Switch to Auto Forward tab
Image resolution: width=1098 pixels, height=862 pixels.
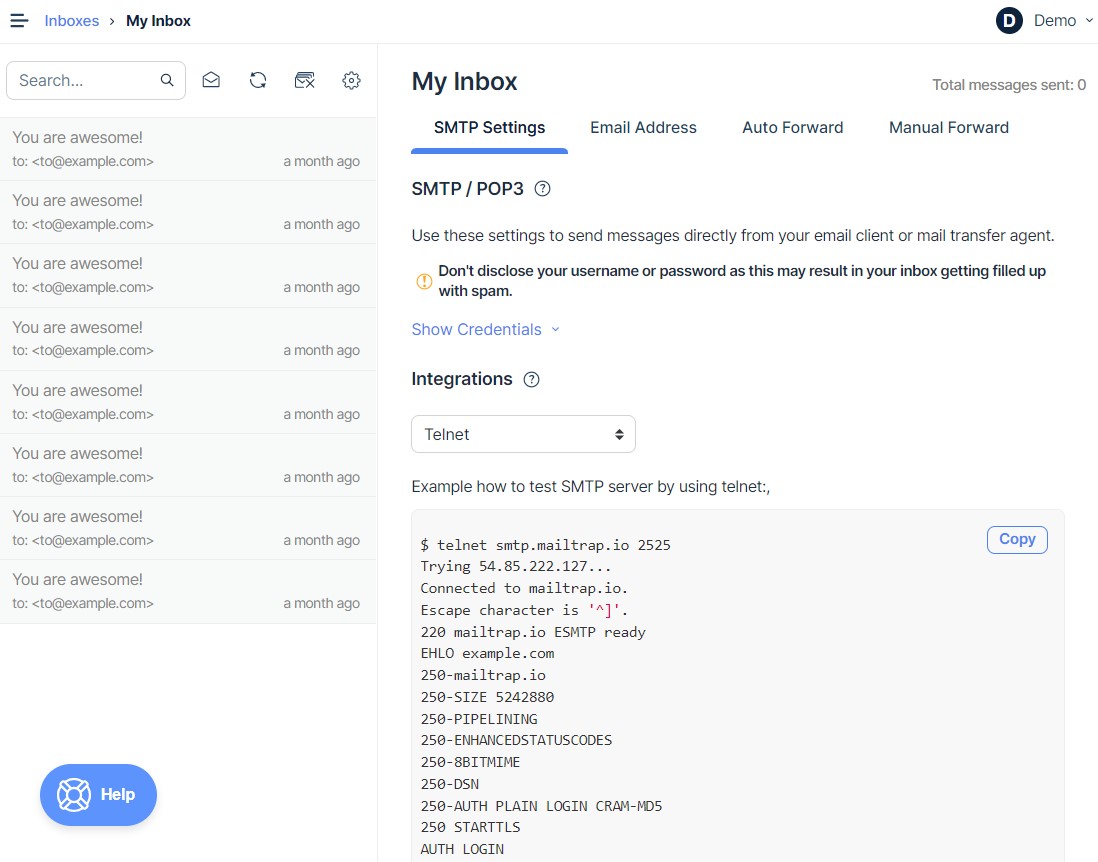coord(793,127)
